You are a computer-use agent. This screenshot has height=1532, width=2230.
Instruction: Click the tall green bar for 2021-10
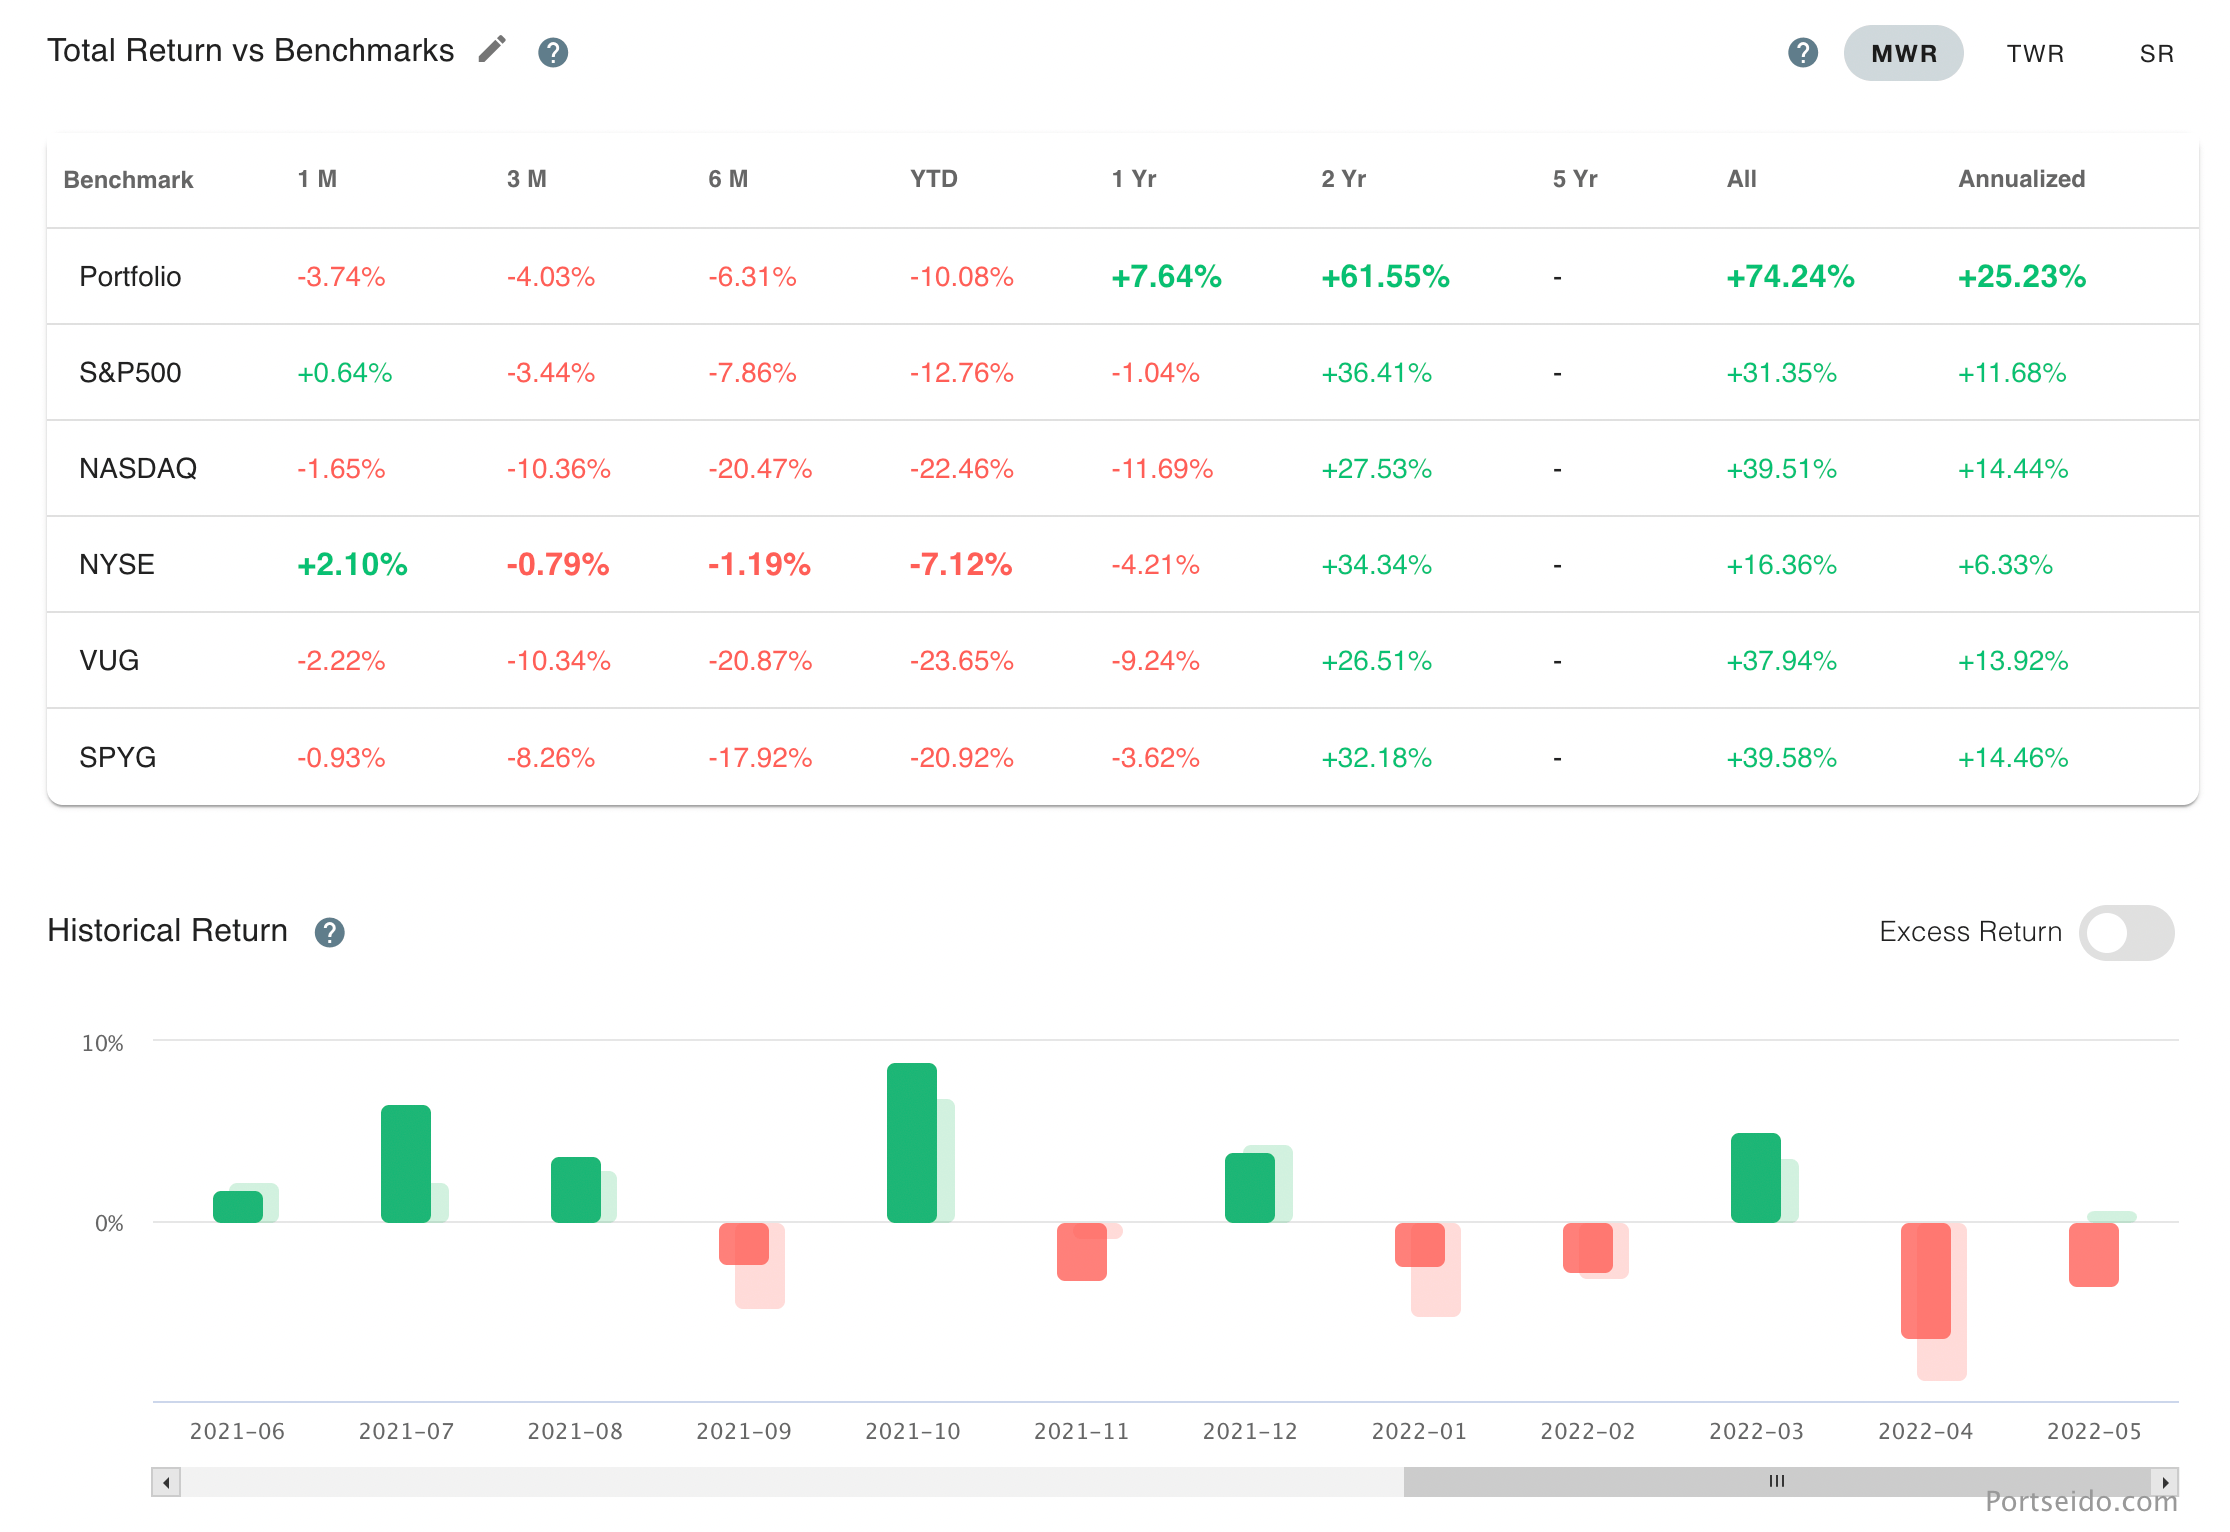coord(911,1140)
